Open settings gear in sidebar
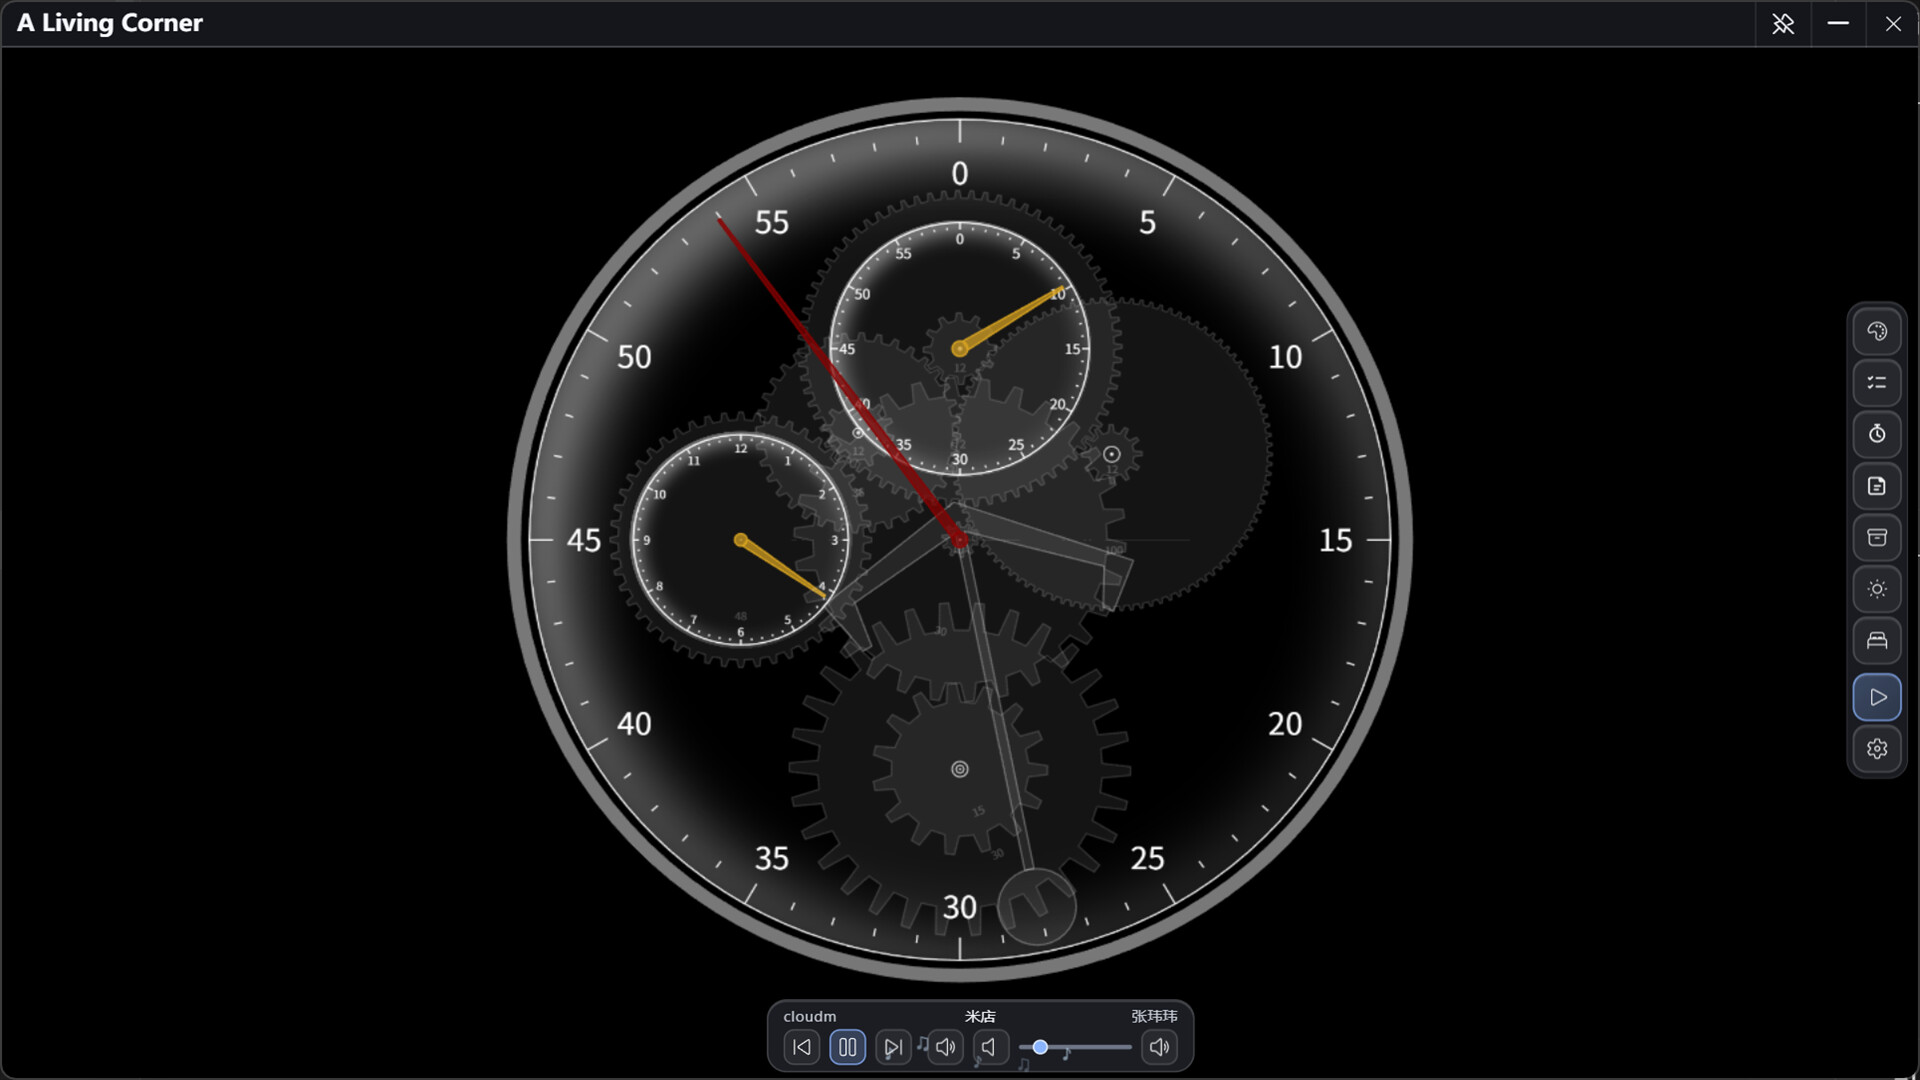Screen dimensions: 1920x1080 coord(1877,749)
